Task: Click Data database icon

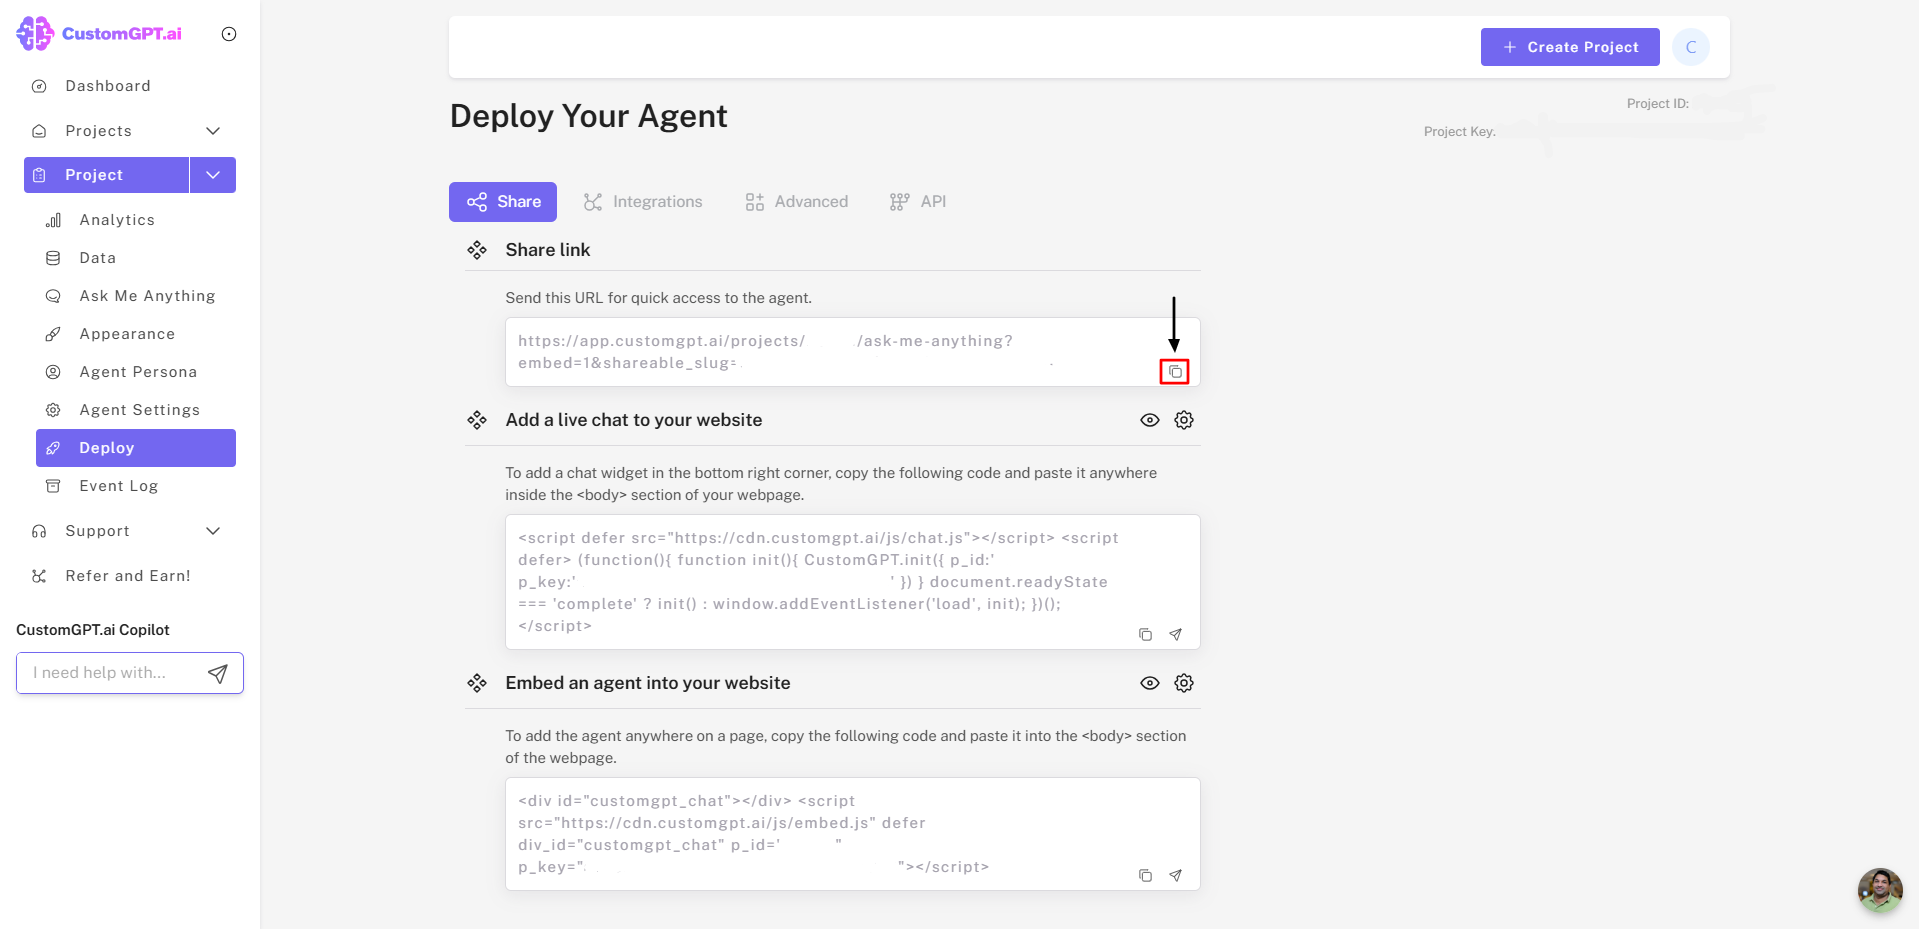Action: [x=54, y=258]
